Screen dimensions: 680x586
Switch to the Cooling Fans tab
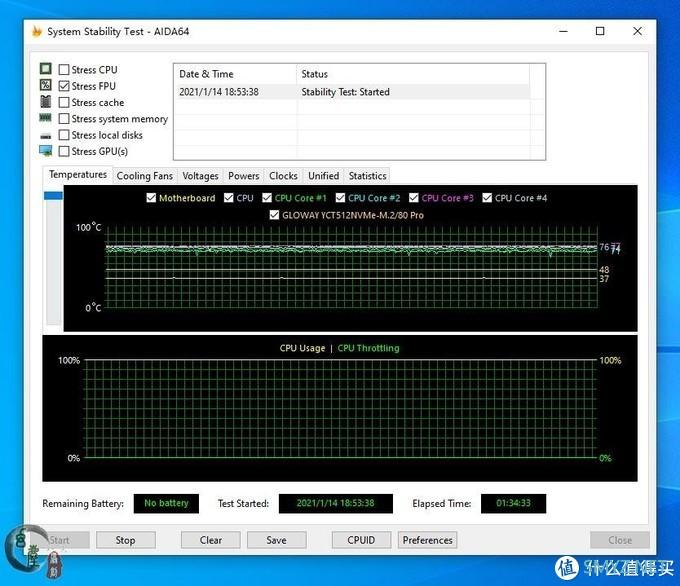pyautogui.click(x=145, y=176)
